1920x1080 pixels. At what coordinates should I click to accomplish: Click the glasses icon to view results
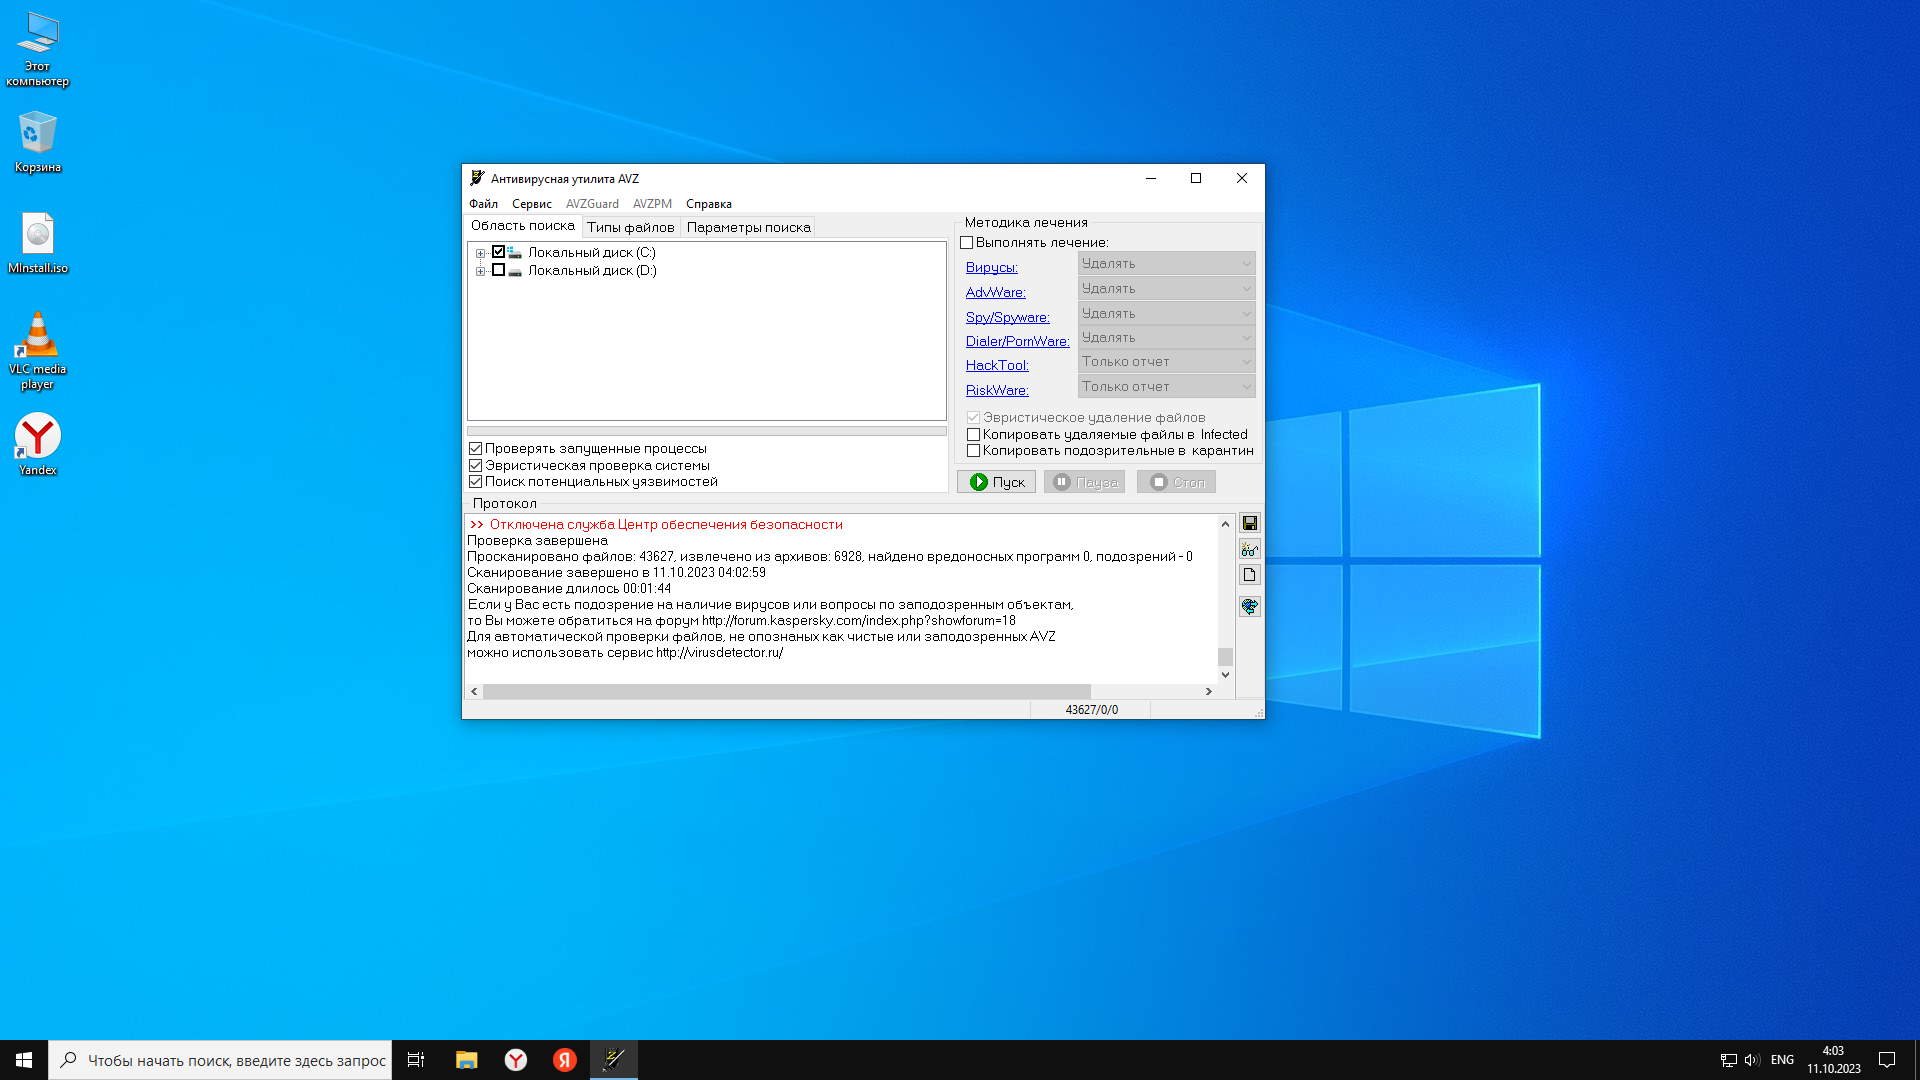pos(1249,549)
